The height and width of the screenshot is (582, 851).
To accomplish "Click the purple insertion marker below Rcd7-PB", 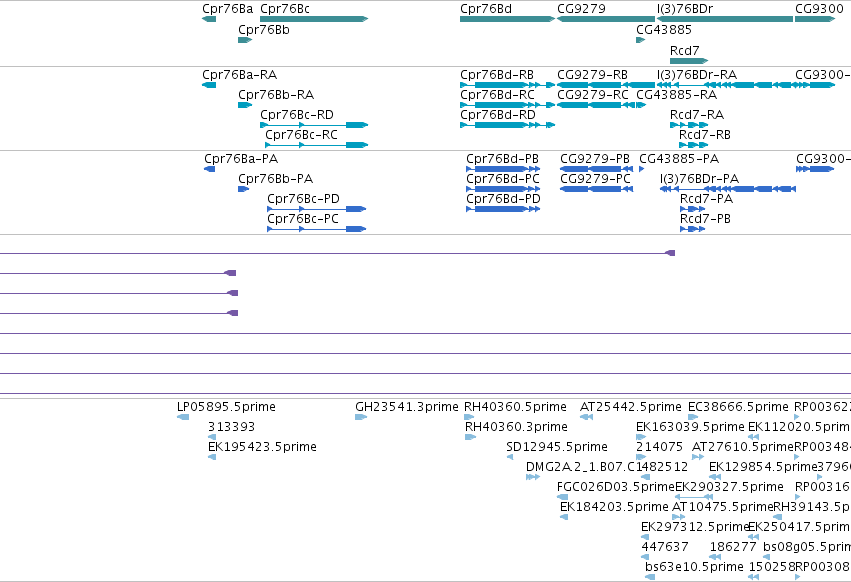I will coord(670,253).
